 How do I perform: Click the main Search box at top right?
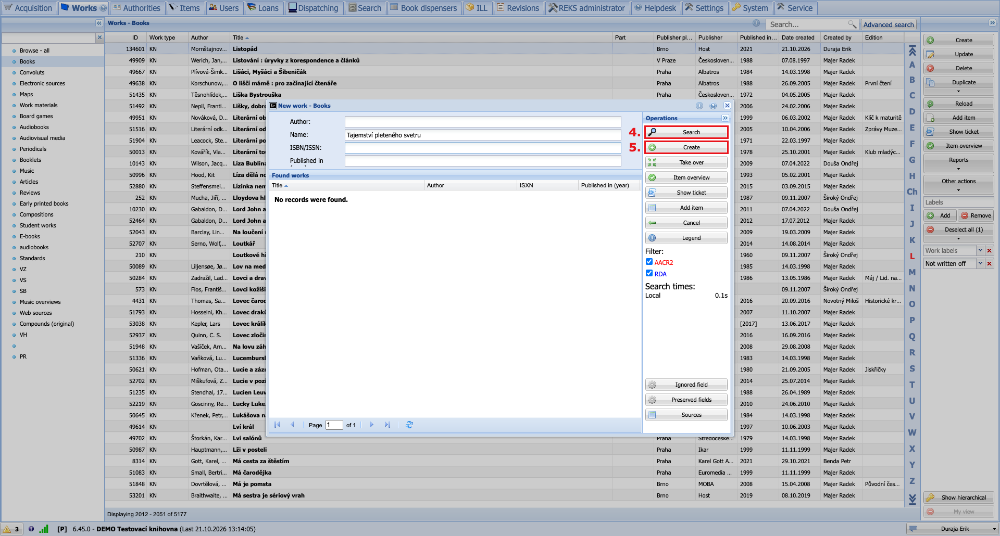point(806,24)
